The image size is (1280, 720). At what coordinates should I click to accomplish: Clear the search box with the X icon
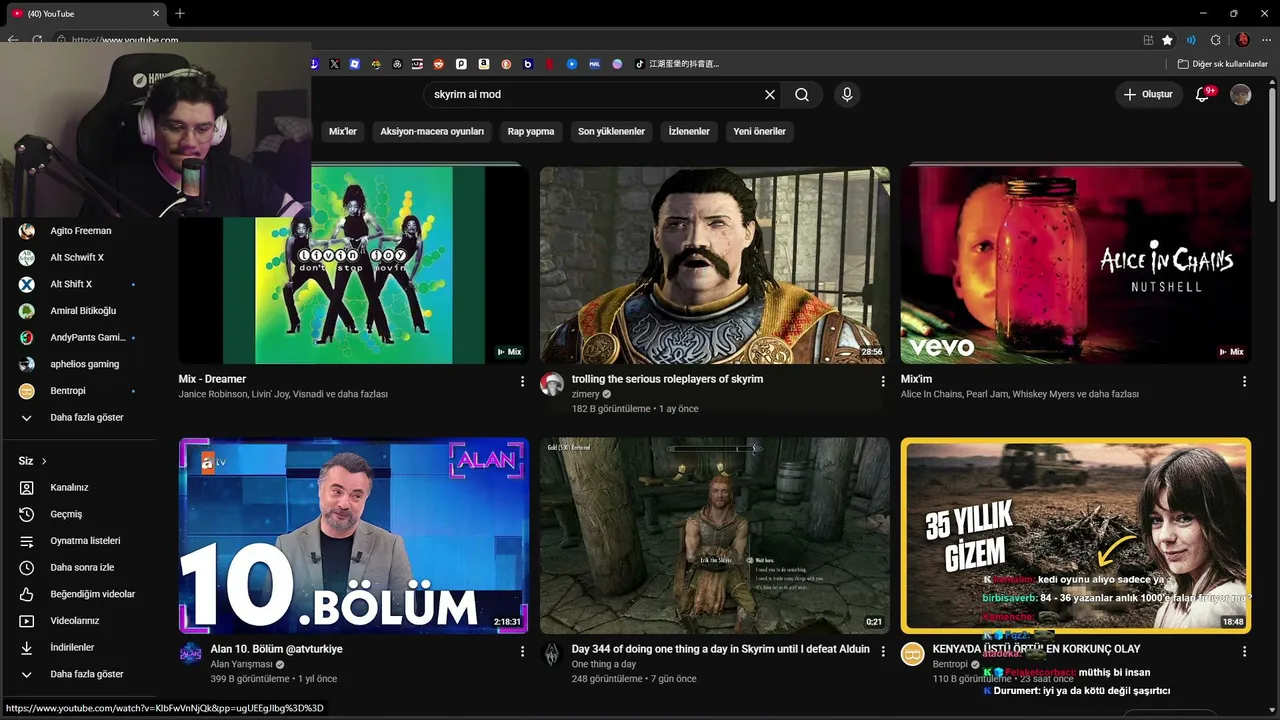click(x=770, y=94)
